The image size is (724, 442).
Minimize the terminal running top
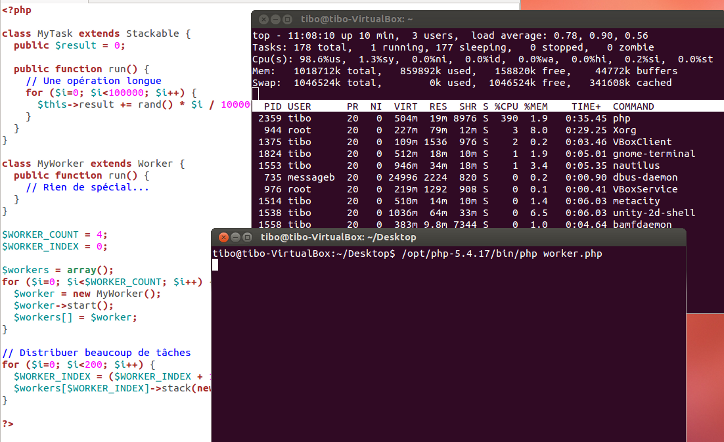(x=275, y=19)
